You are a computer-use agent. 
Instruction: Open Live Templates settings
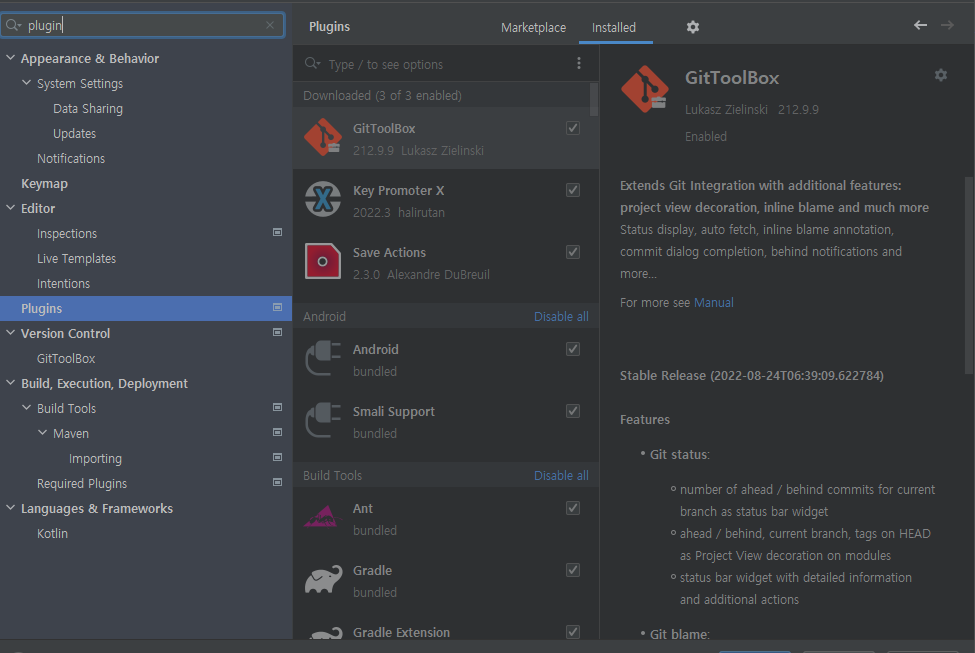pos(76,259)
